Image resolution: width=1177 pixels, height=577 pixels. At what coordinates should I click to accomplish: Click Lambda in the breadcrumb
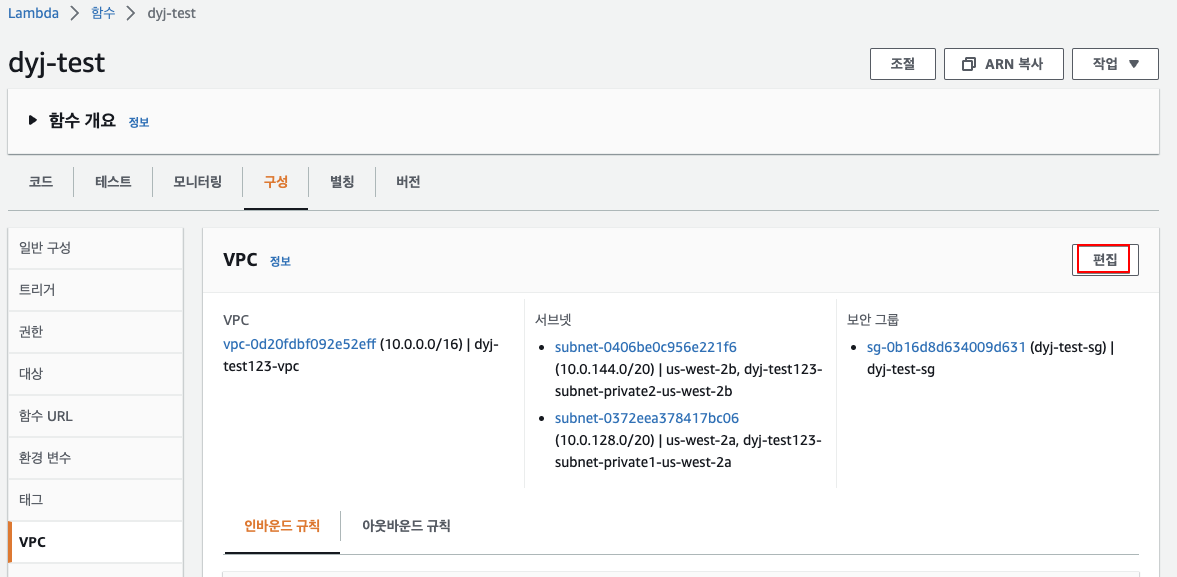[x=32, y=14]
